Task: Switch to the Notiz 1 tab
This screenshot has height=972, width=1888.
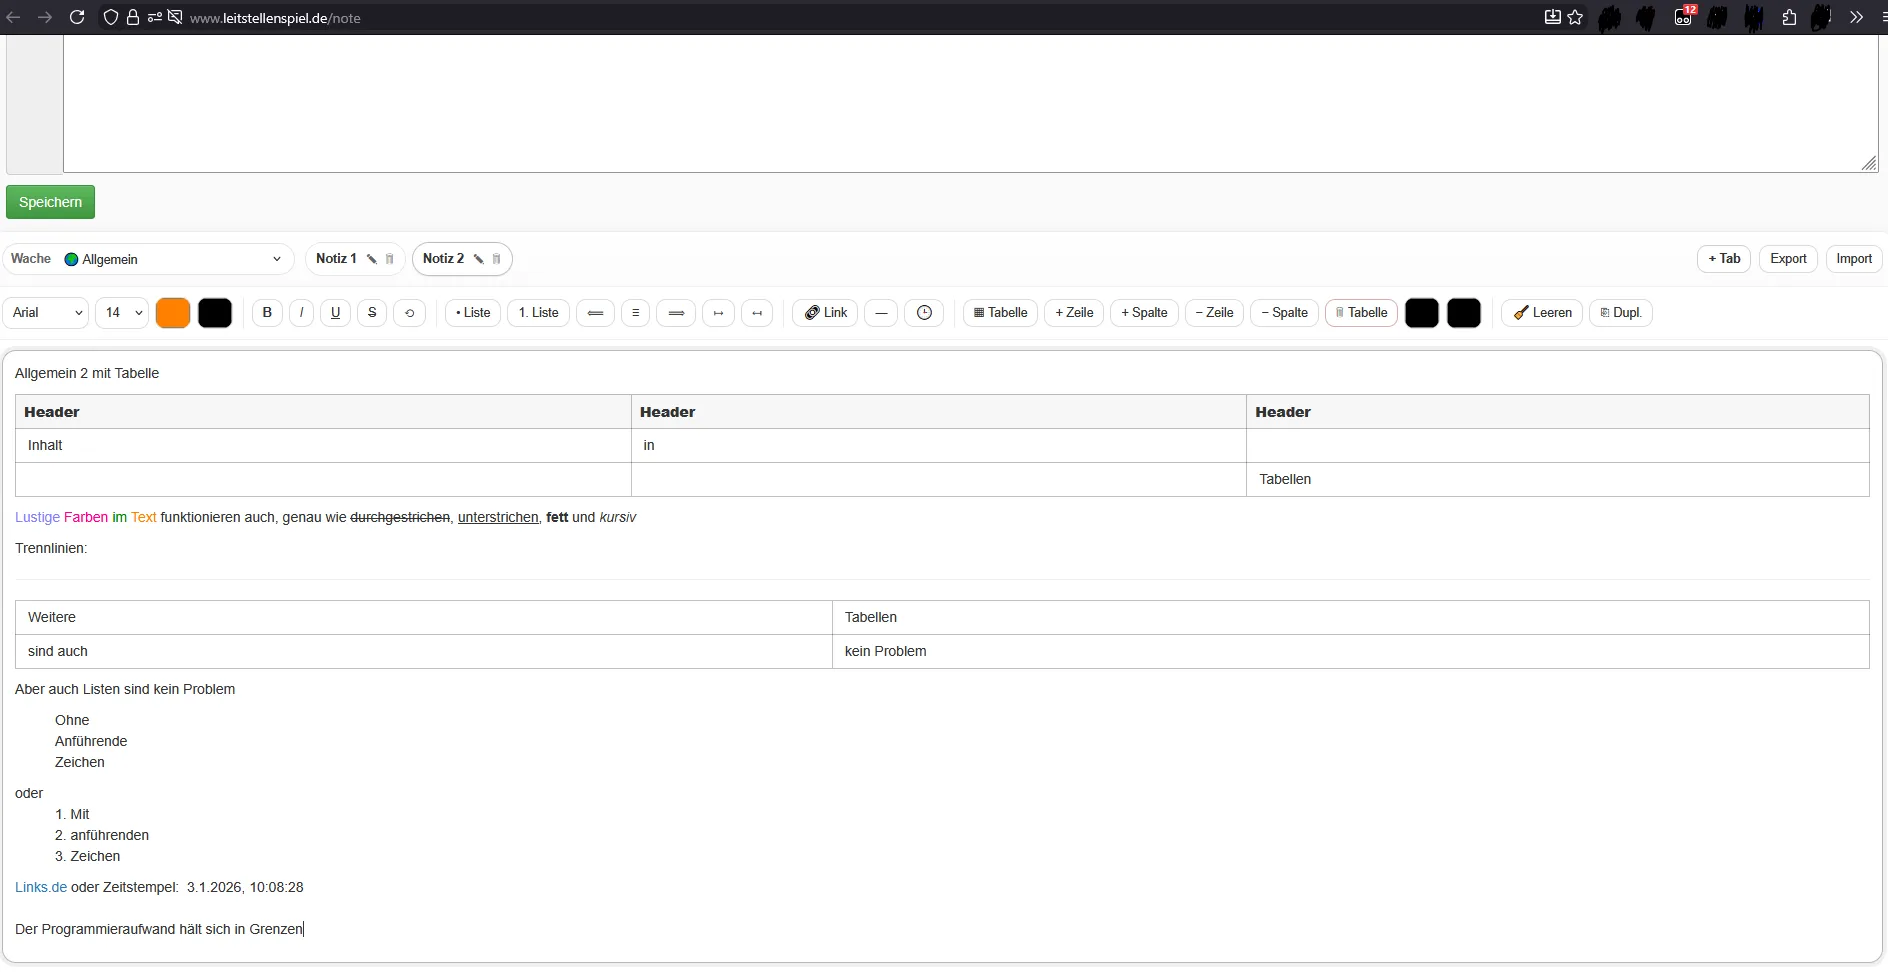Action: (x=336, y=259)
